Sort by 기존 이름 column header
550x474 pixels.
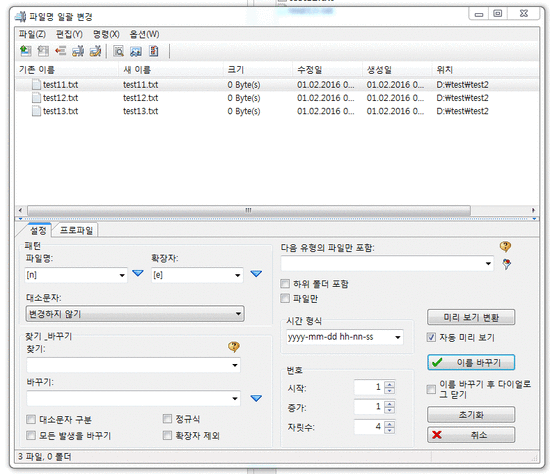(67, 69)
